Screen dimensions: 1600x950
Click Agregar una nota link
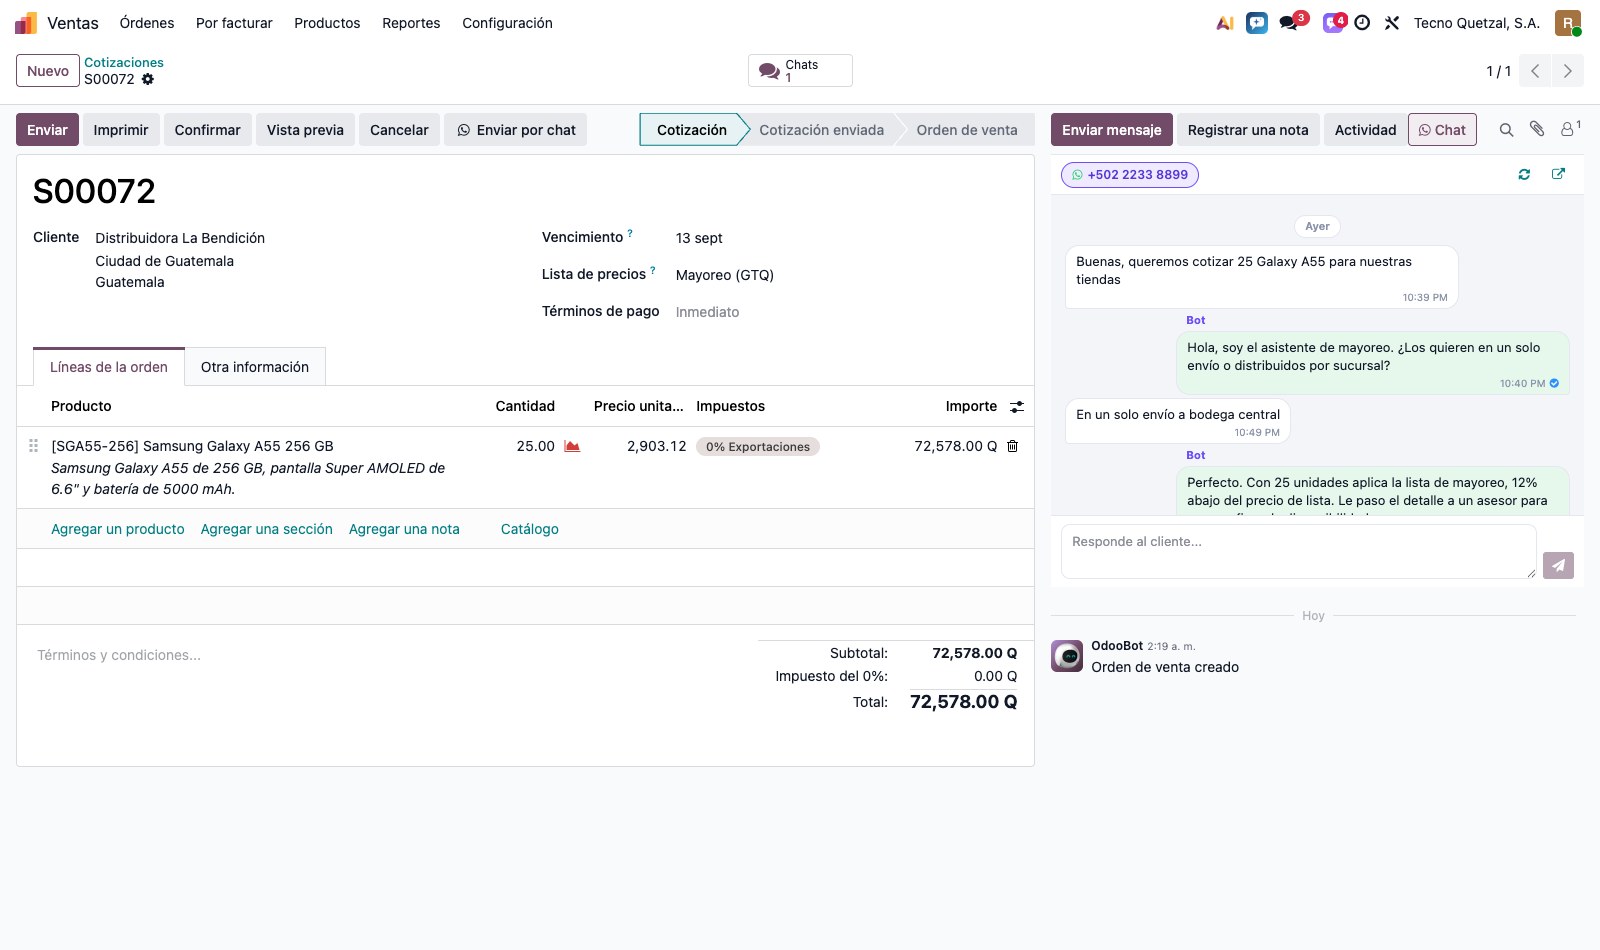pyautogui.click(x=404, y=529)
